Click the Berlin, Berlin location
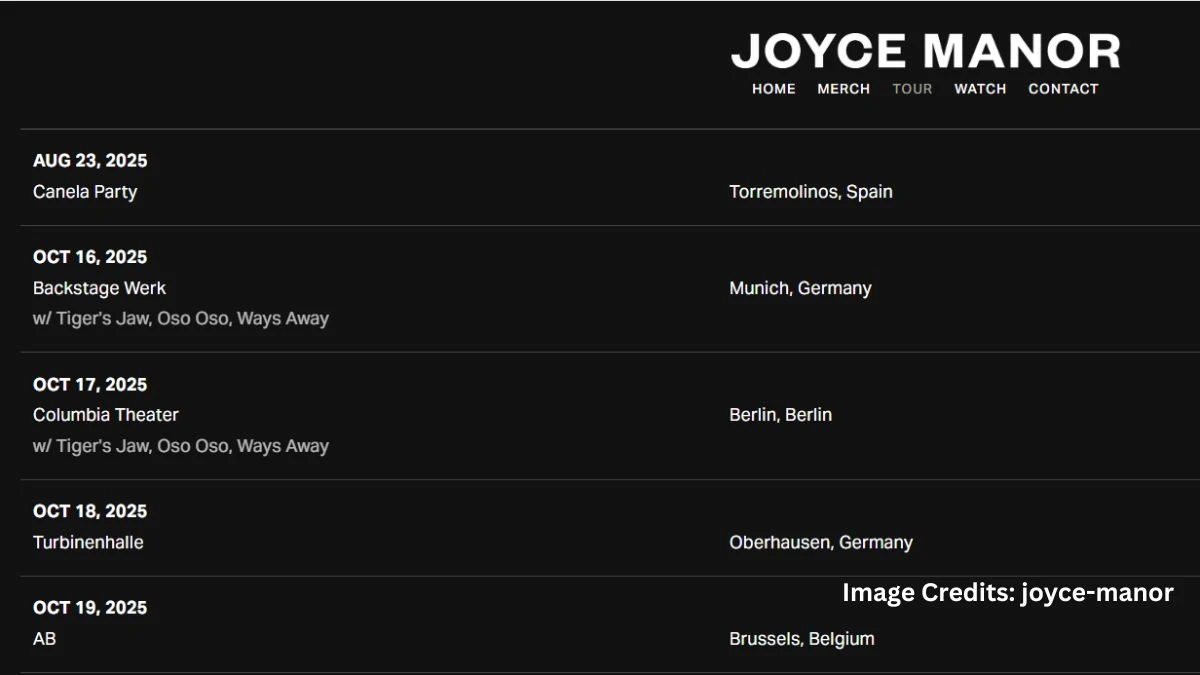 point(780,415)
